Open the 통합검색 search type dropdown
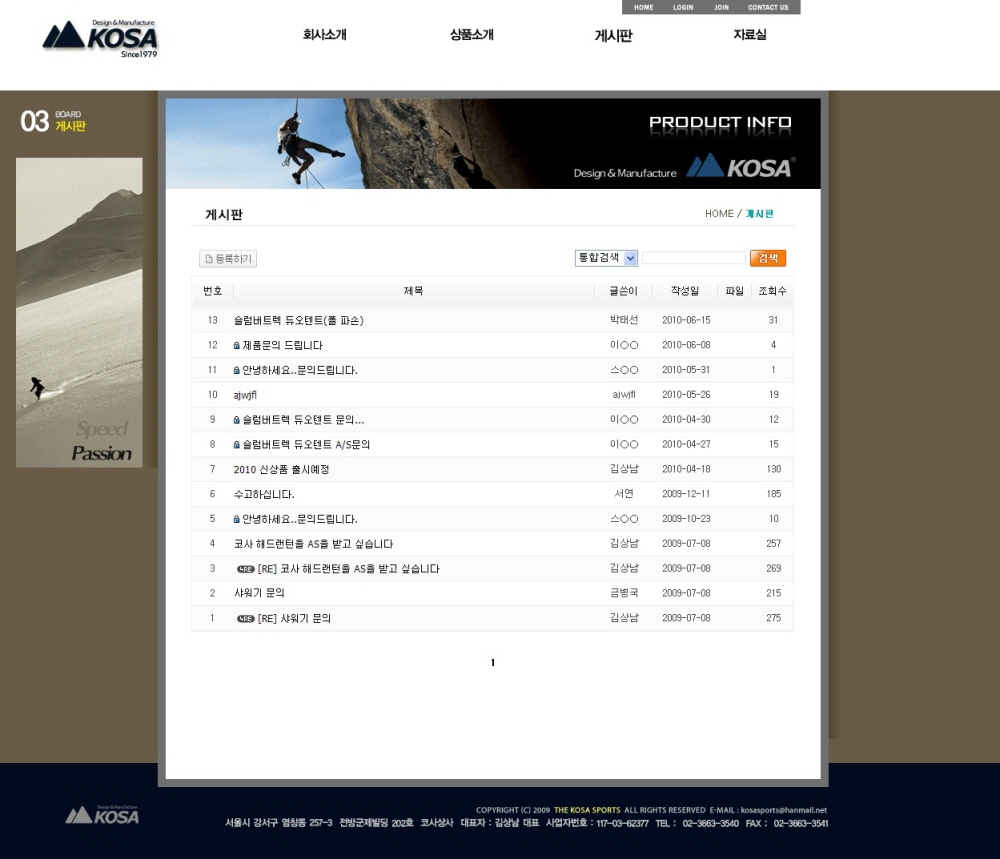This screenshot has width=1000, height=859. pos(606,258)
